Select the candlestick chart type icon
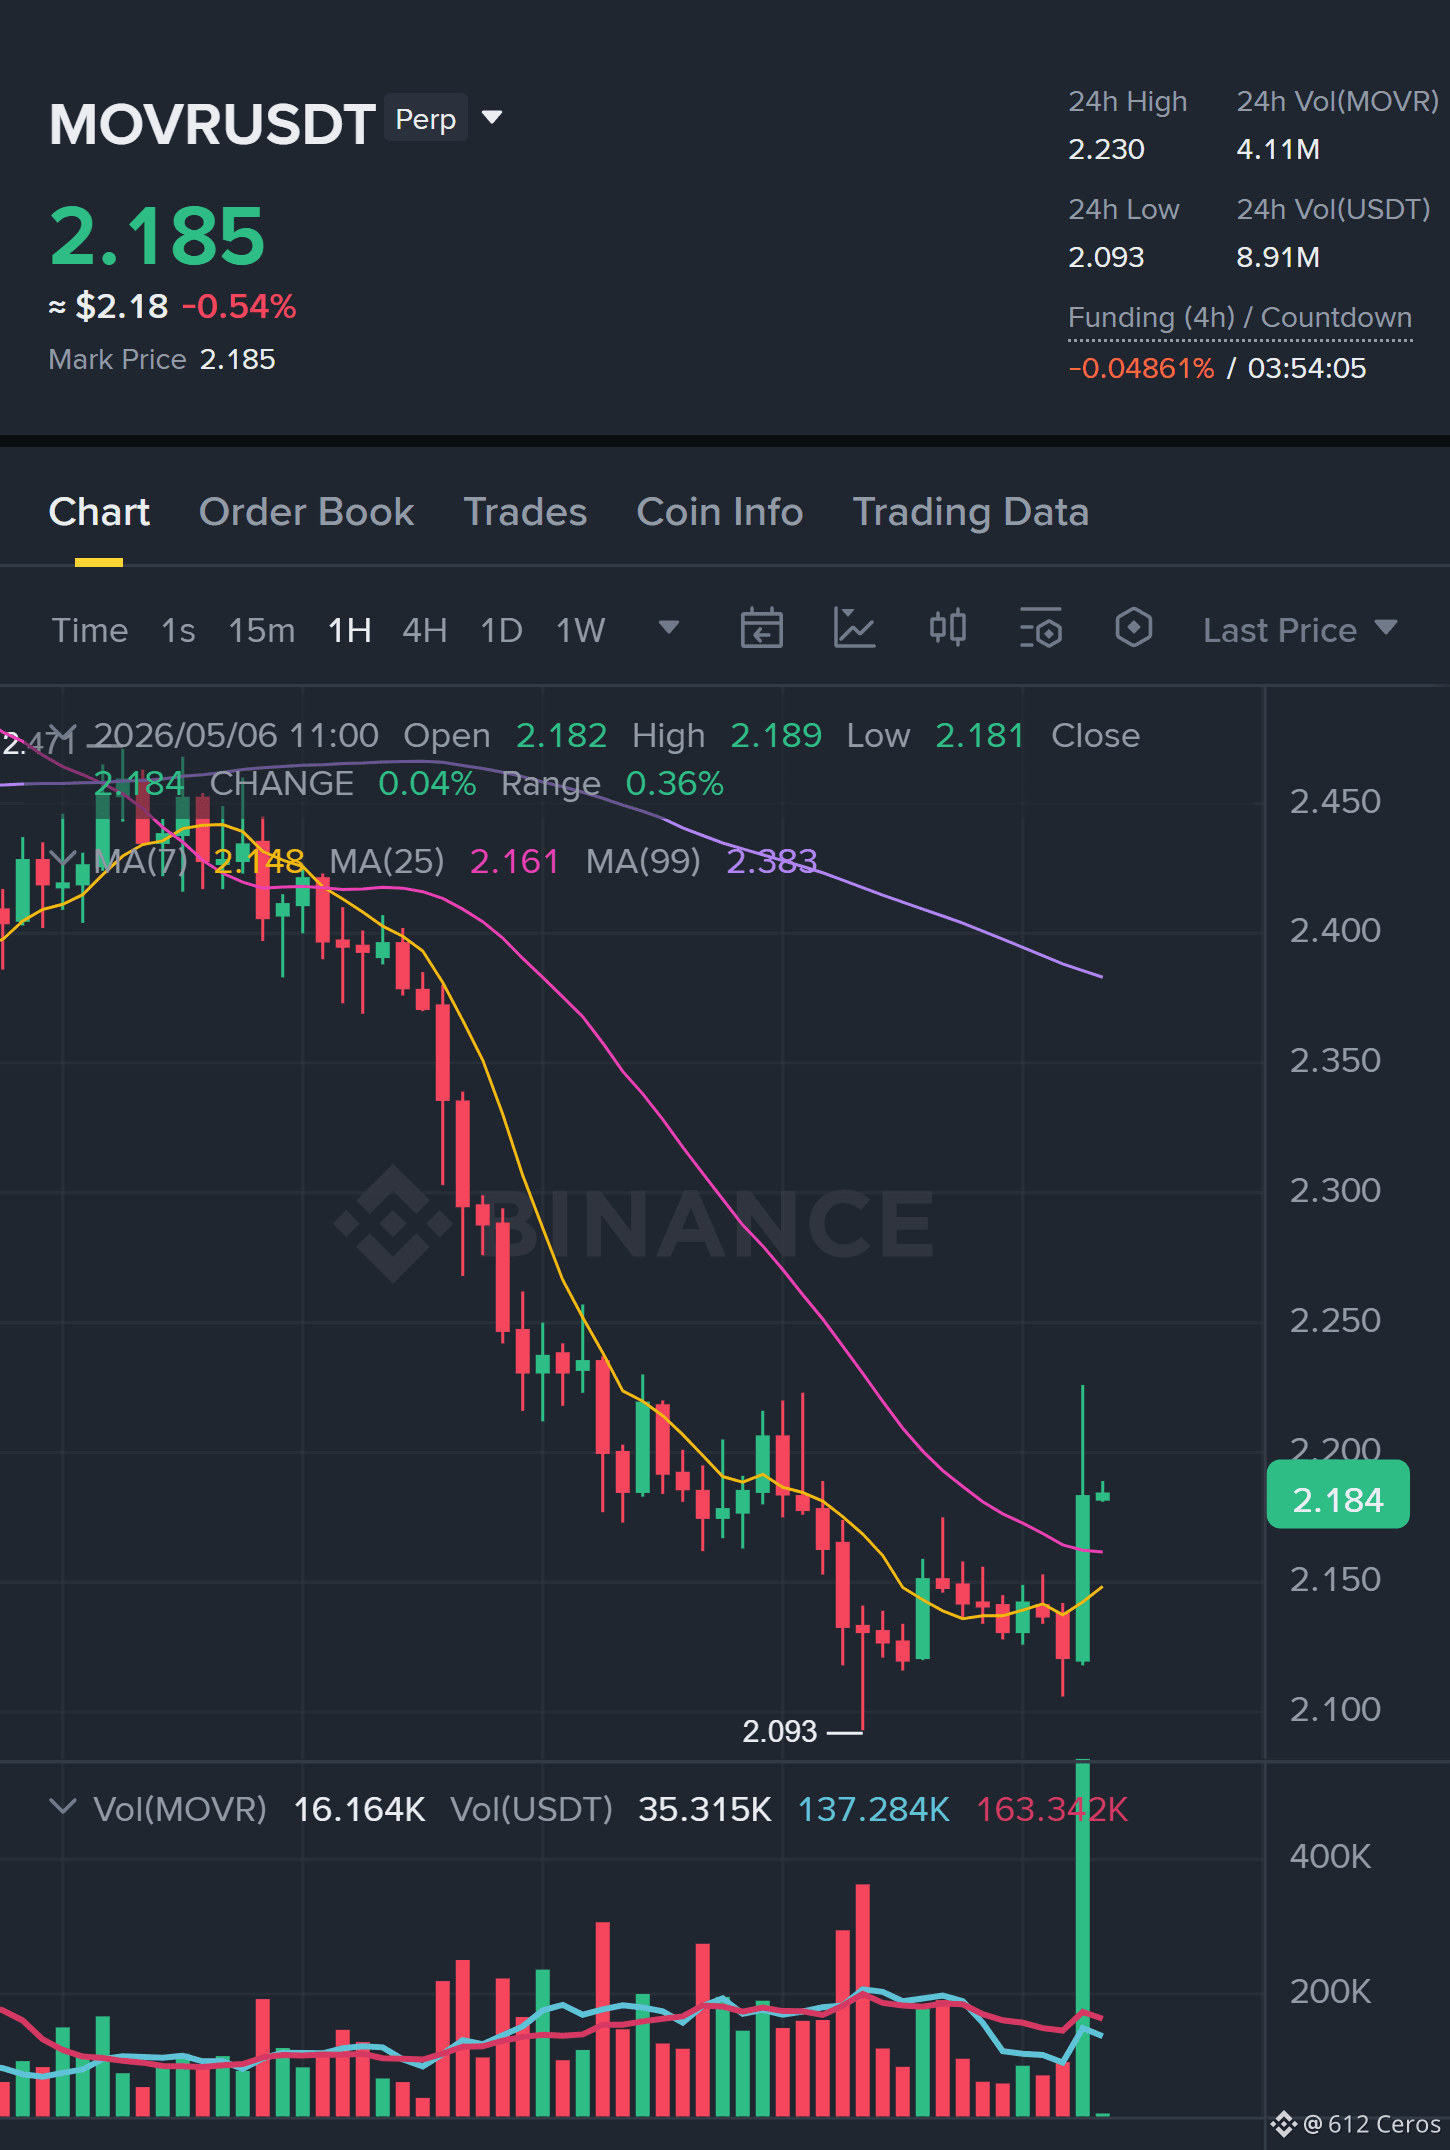This screenshot has width=1450, height=2150. point(947,628)
